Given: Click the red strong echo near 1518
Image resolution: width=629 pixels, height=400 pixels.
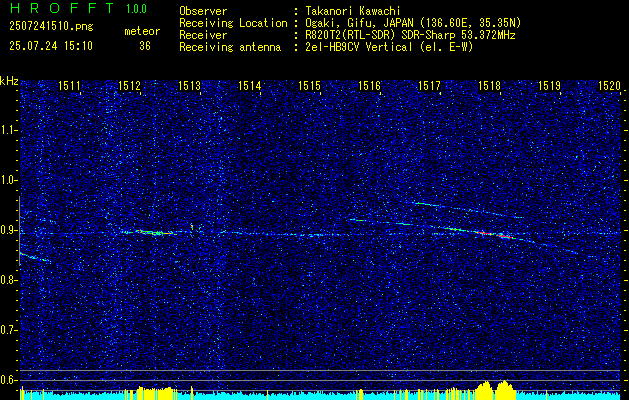Looking at the screenshot, I should pyautogui.click(x=495, y=235).
